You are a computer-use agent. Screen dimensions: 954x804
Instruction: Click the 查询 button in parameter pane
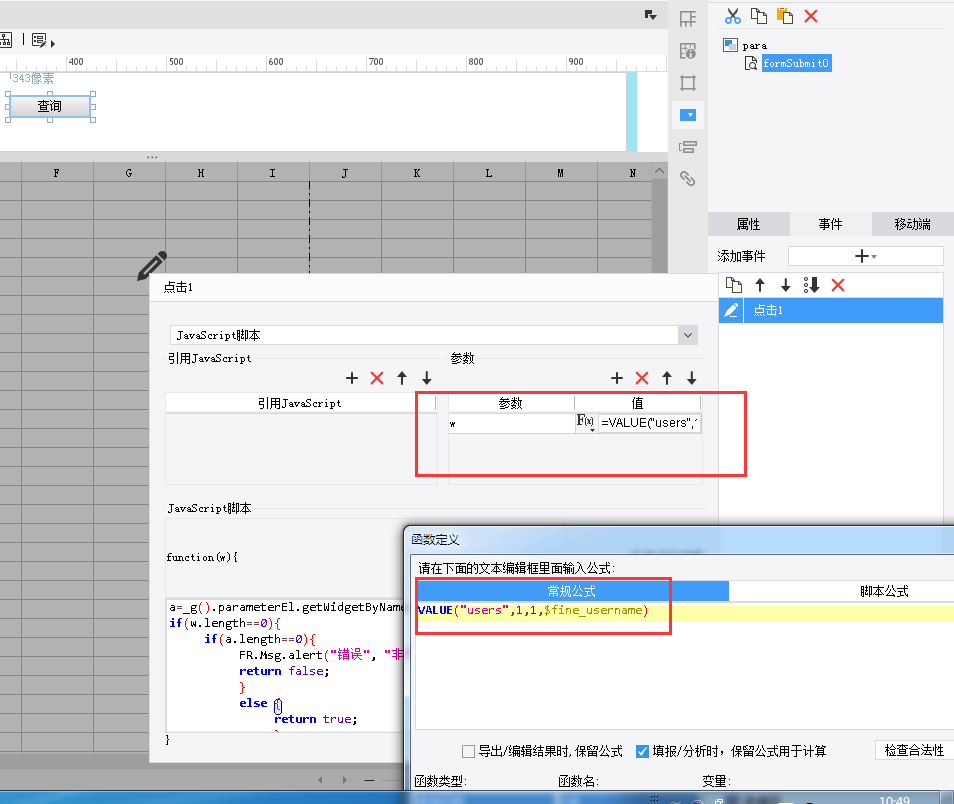click(x=50, y=107)
